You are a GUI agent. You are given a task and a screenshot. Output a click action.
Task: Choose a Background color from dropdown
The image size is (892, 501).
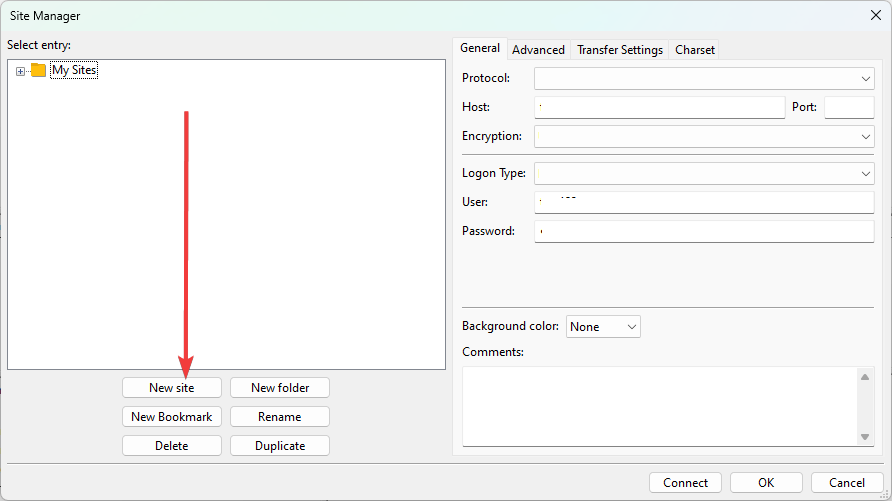(x=603, y=327)
